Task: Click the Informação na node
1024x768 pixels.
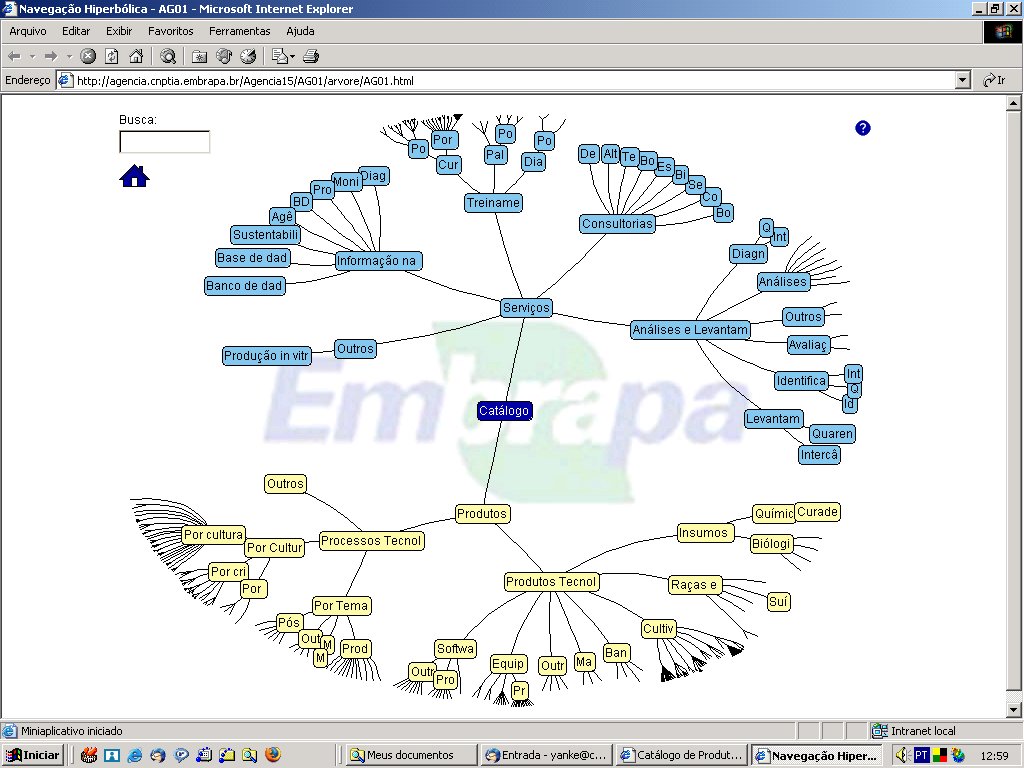Action: pyautogui.click(x=378, y=261)
